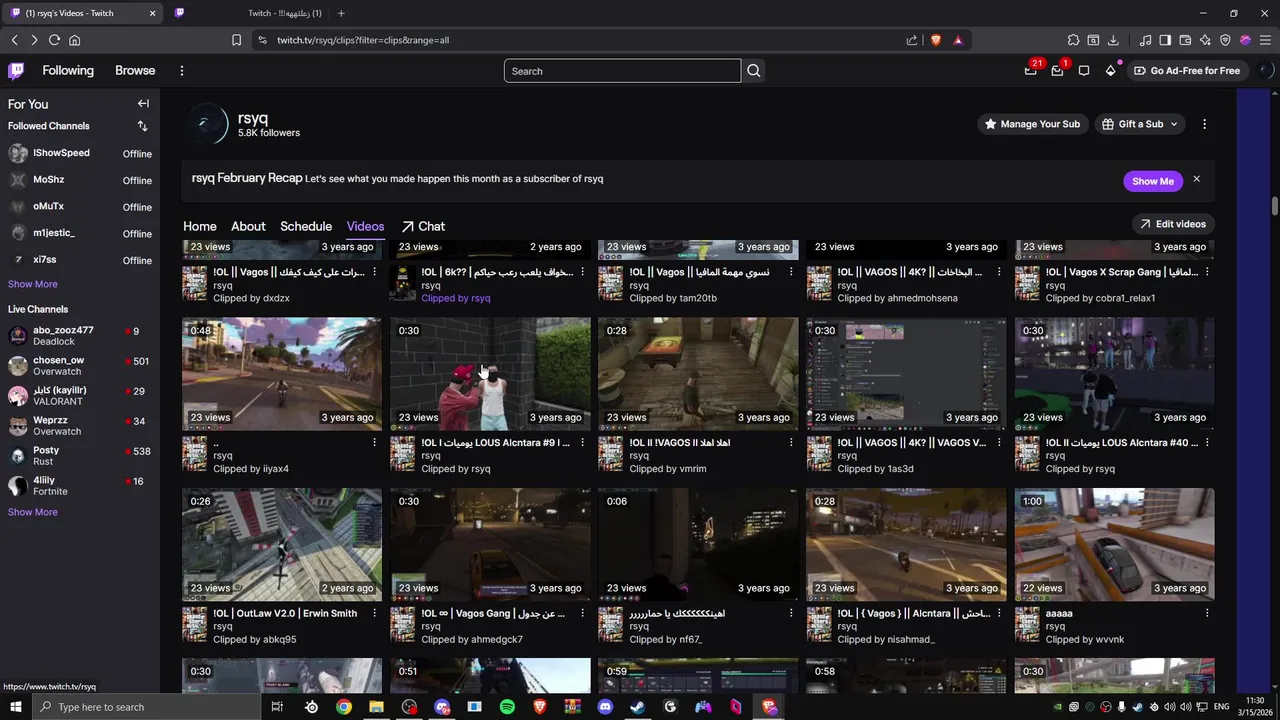Play the 0:06 clip thumbnail by nf67_
This screenshot has width=1280, height=720.
(698, 545)
